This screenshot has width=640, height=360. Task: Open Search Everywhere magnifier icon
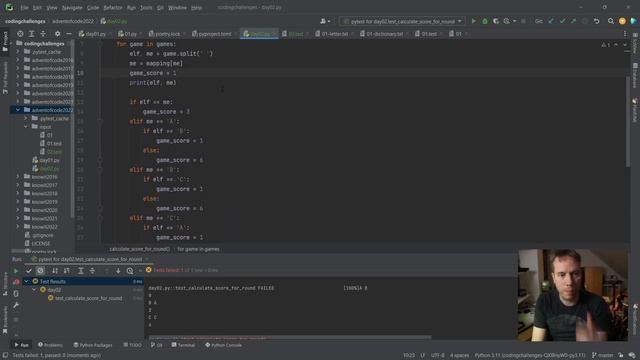tap(611, 21)
